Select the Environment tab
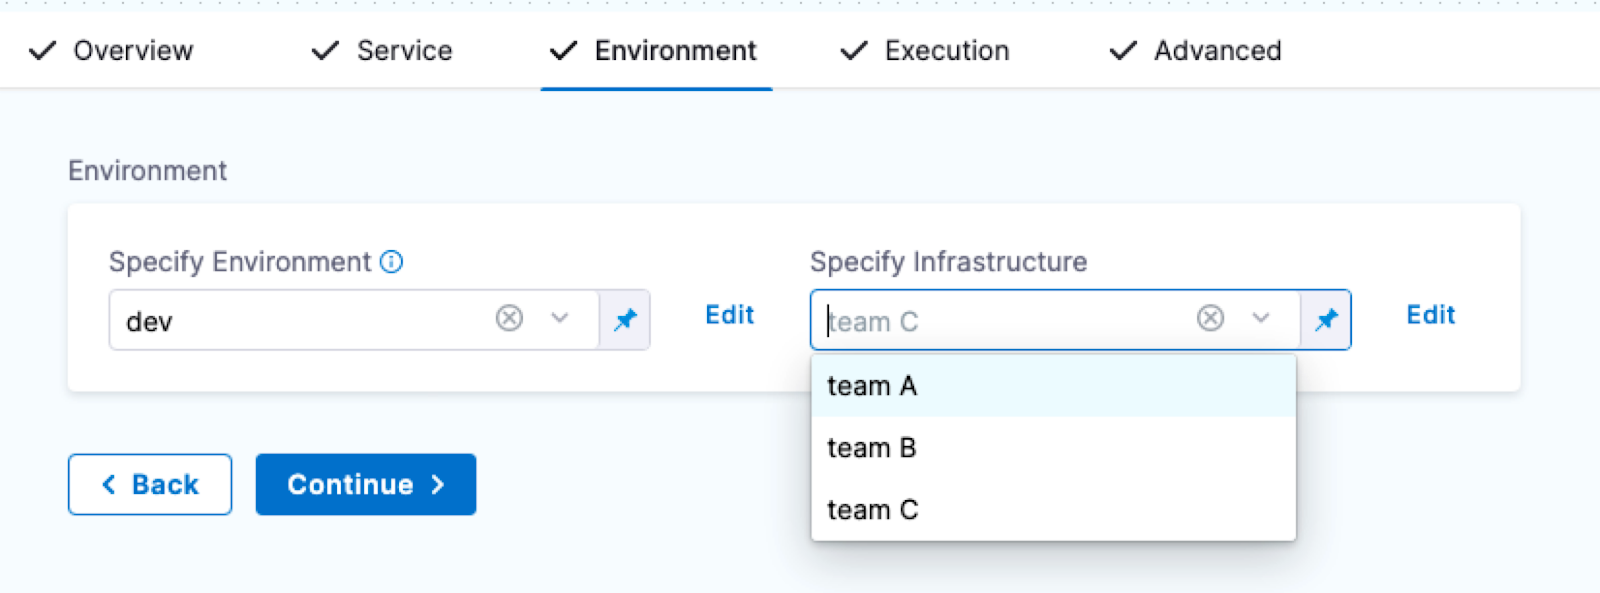Image resolution: width=1600 pixels, height=593 pixels. click(655, 51)
